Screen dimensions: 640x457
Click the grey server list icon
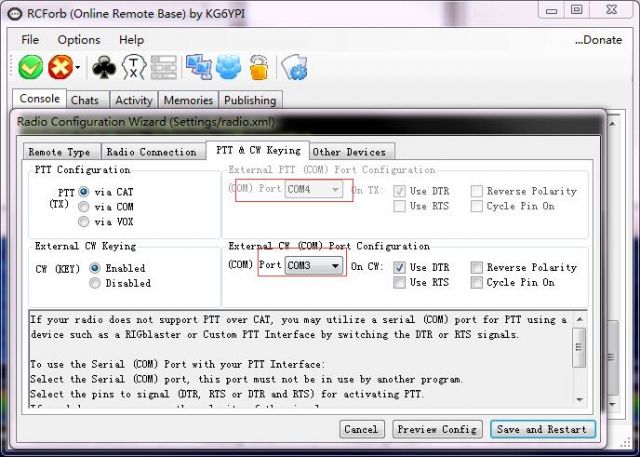(x=164, y=67)
